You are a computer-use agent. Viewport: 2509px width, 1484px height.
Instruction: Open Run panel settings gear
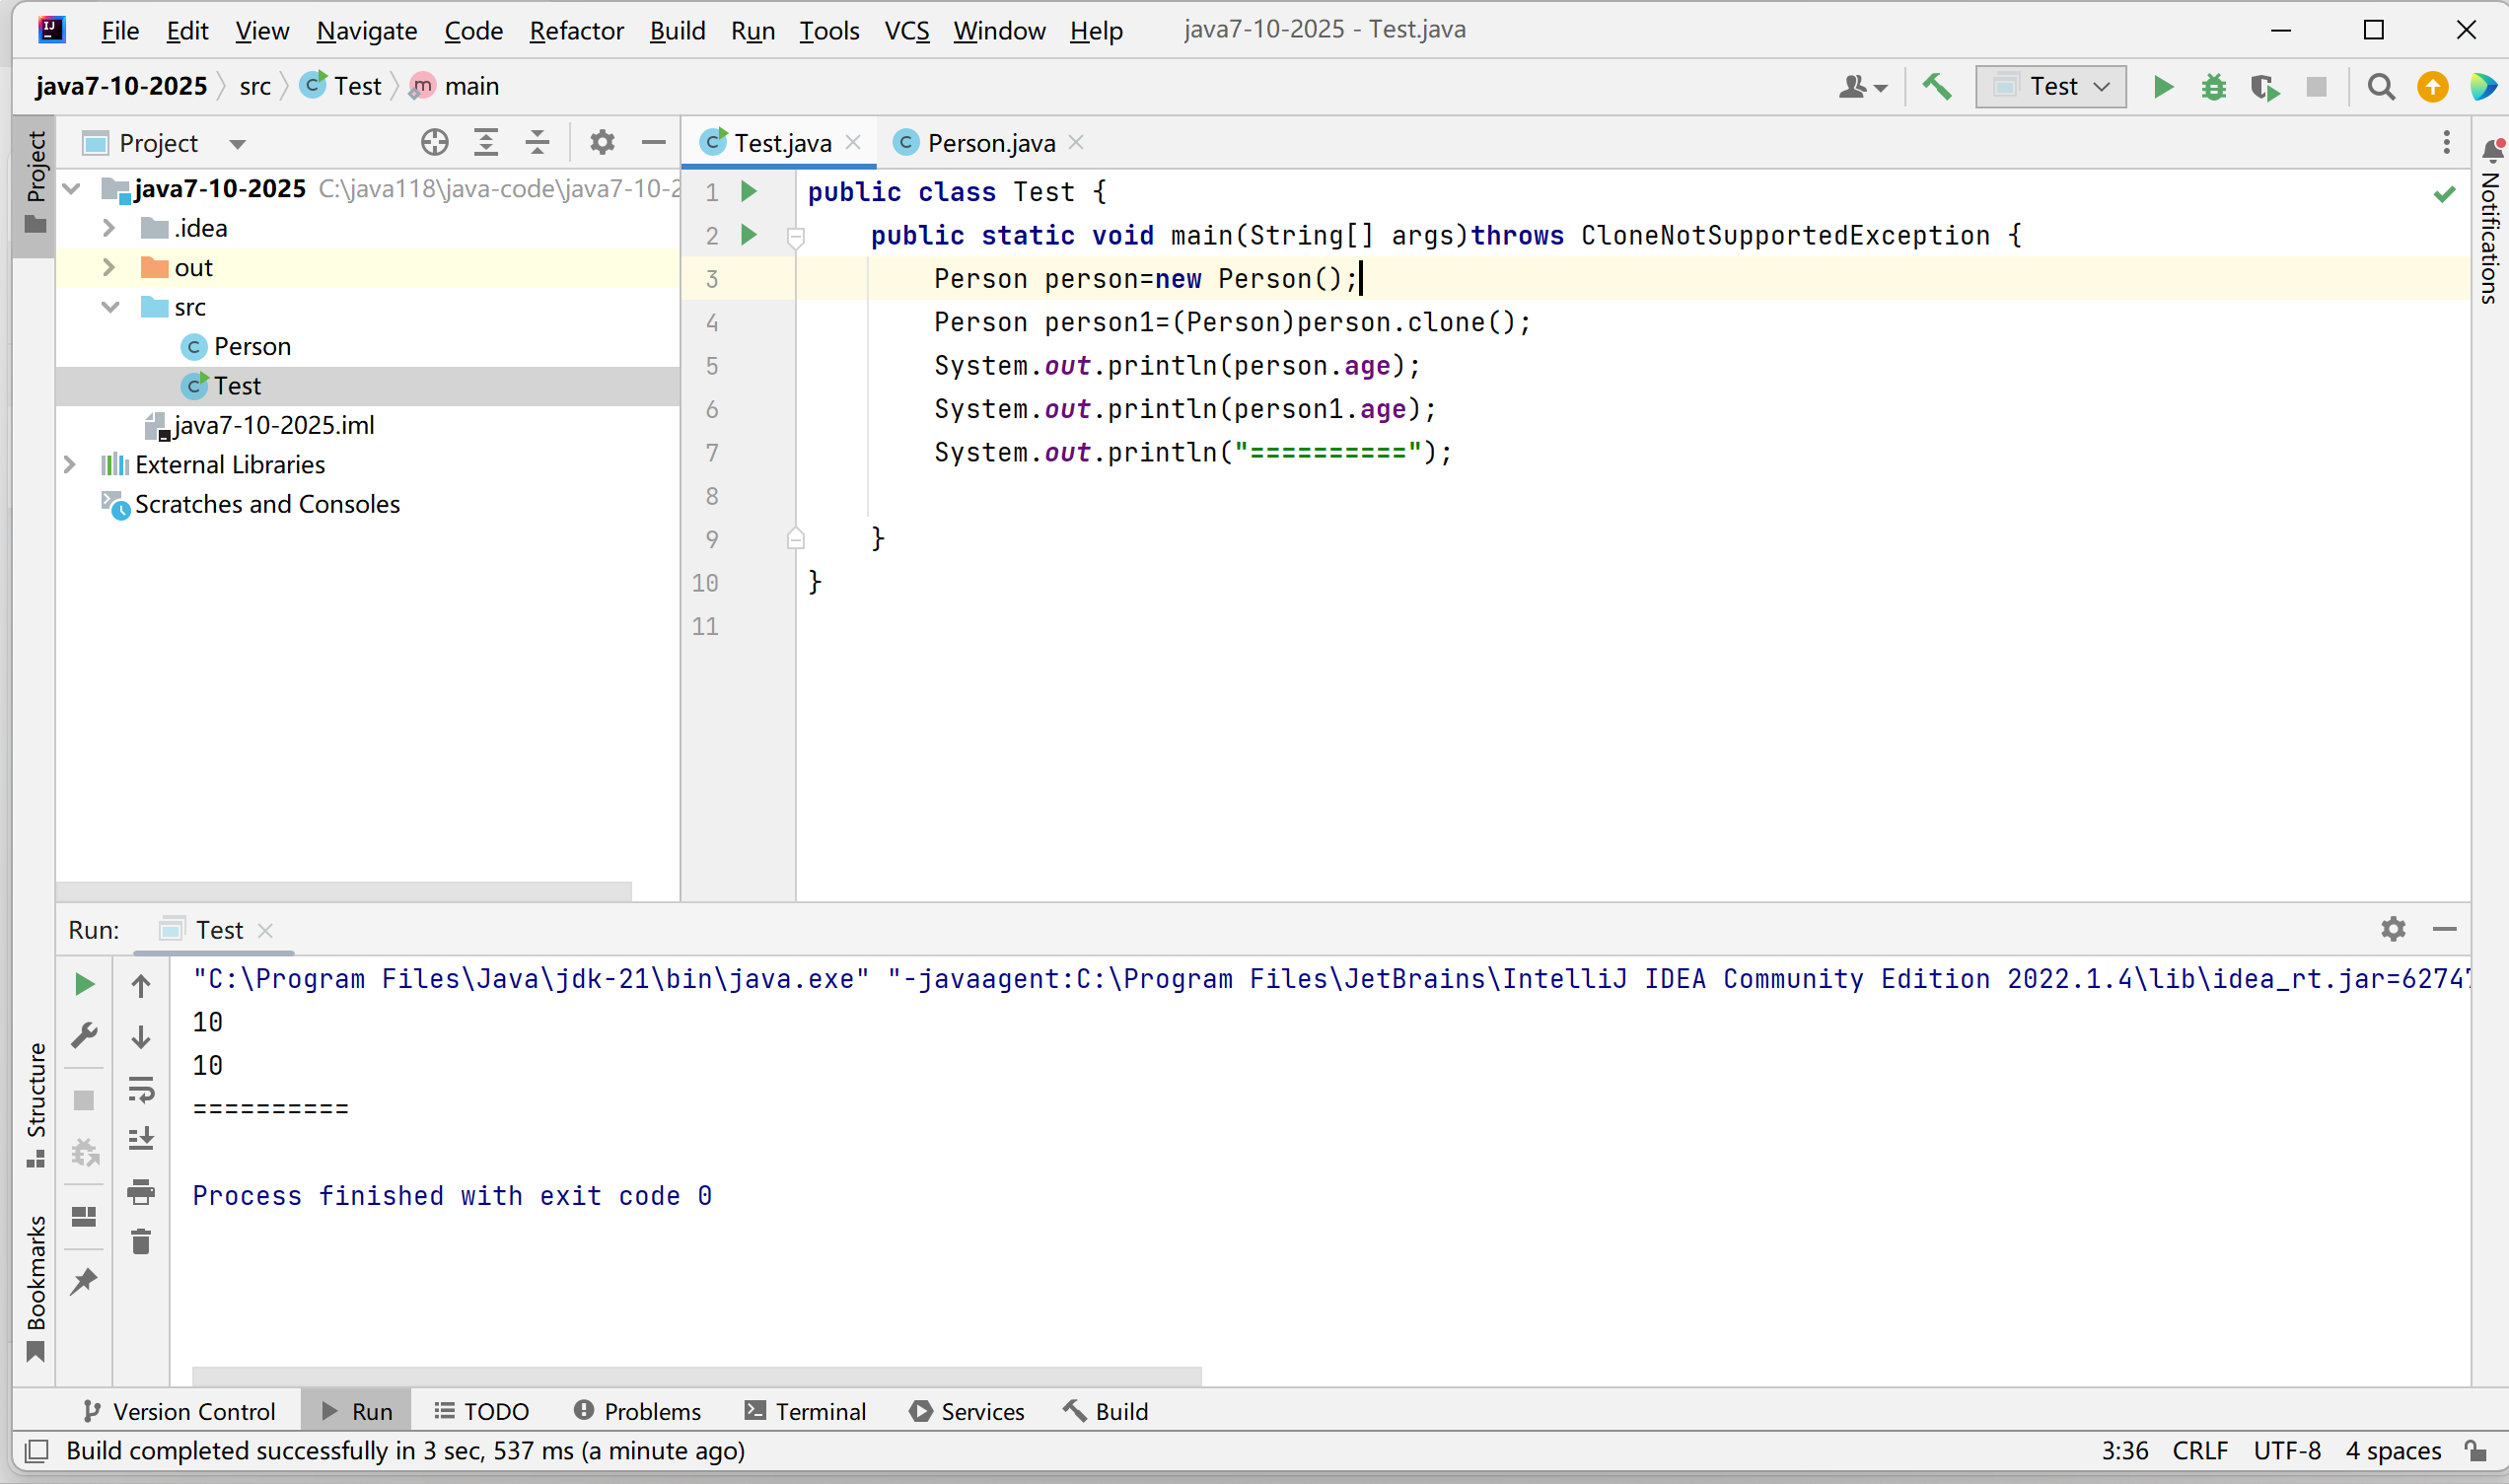[2392, 929]
